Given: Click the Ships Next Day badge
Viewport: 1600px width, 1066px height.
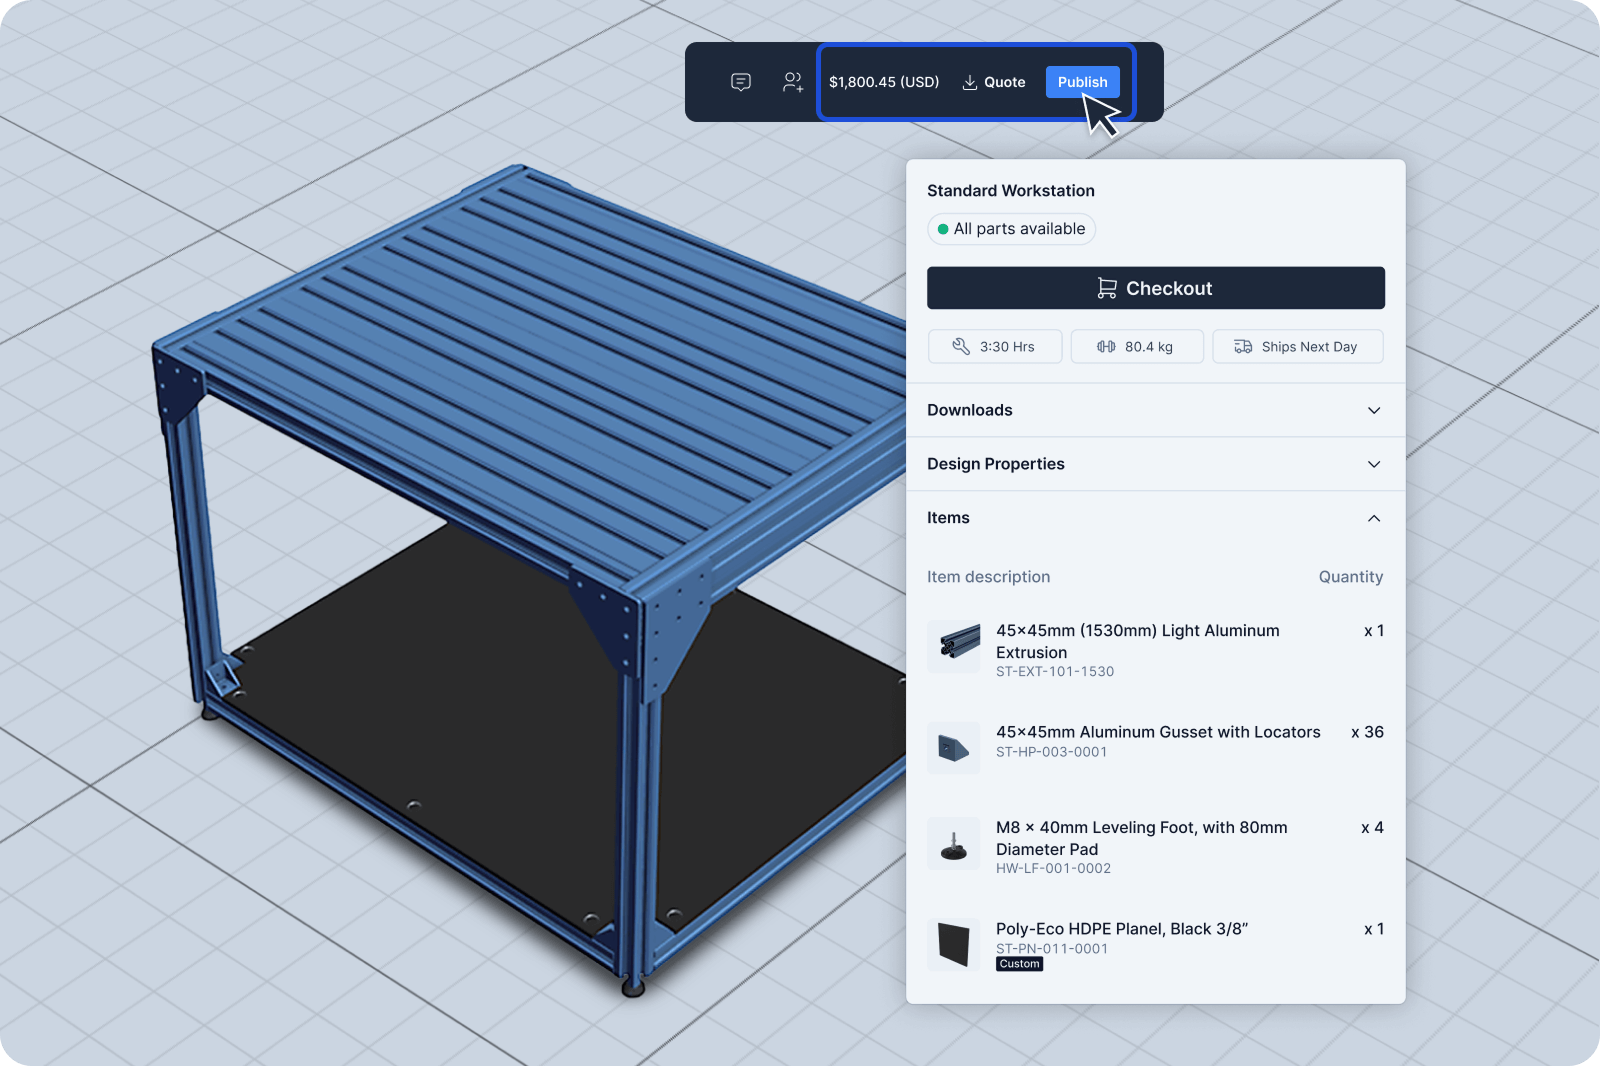Looking at the screenshot, I should (1298, 346).
